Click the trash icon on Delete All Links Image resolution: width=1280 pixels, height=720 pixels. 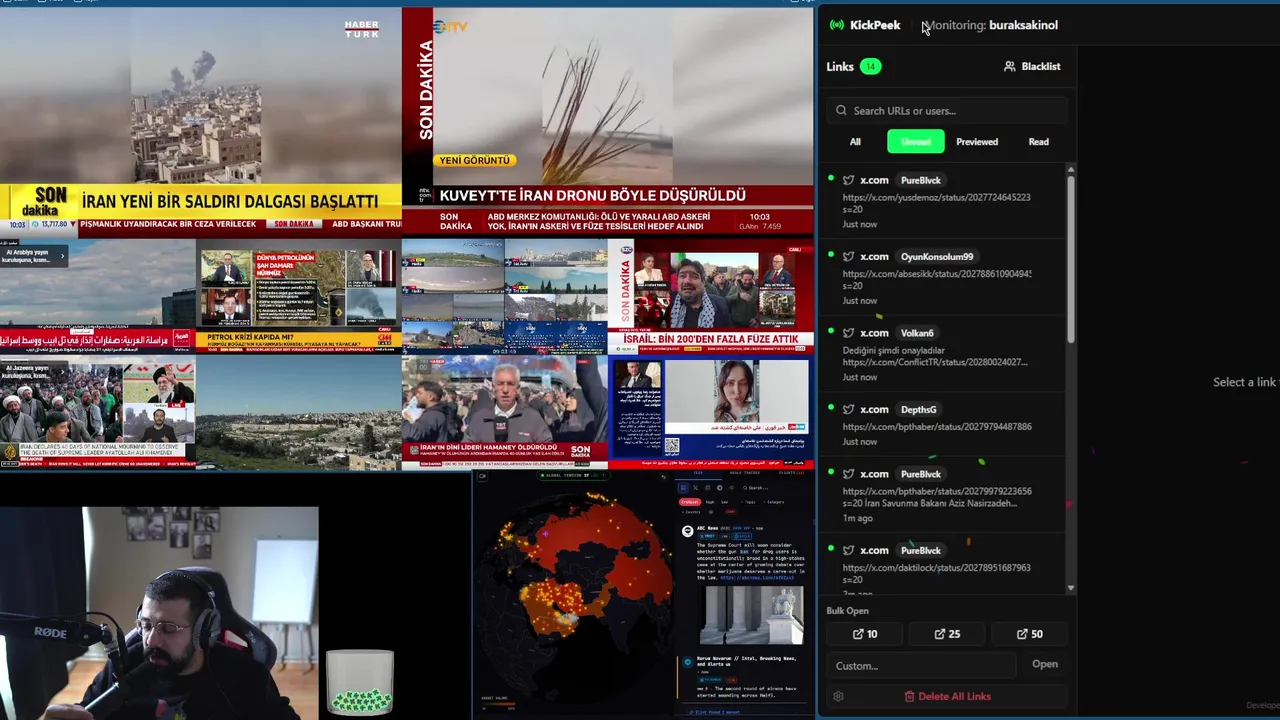909,696
